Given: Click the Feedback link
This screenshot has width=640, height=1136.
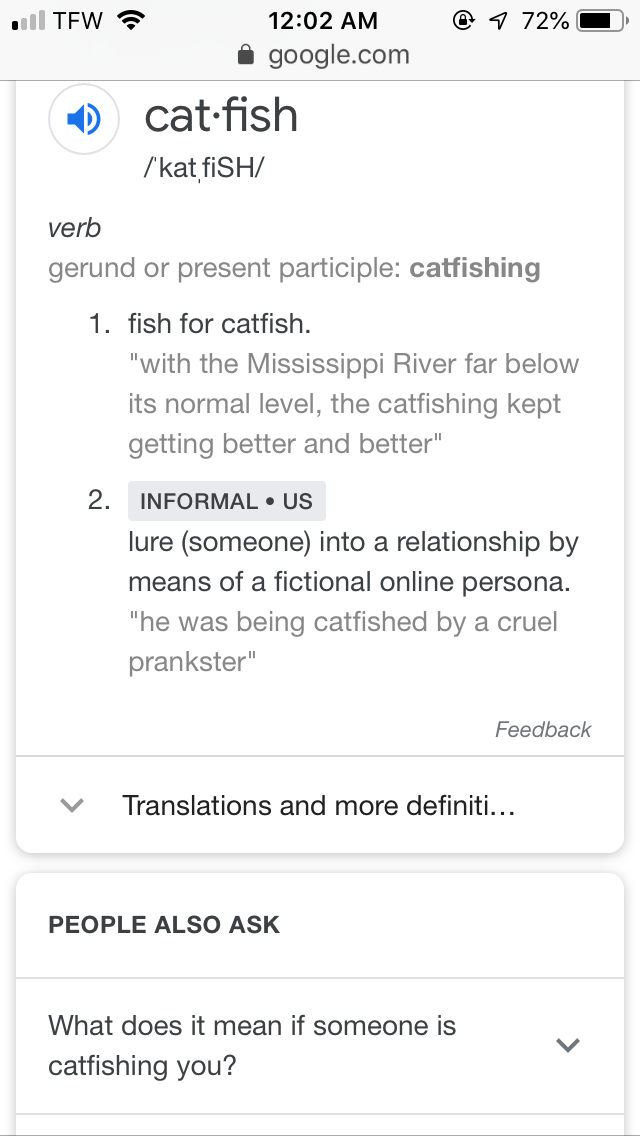Looking at the screenshot, I should tap(543, 730).
